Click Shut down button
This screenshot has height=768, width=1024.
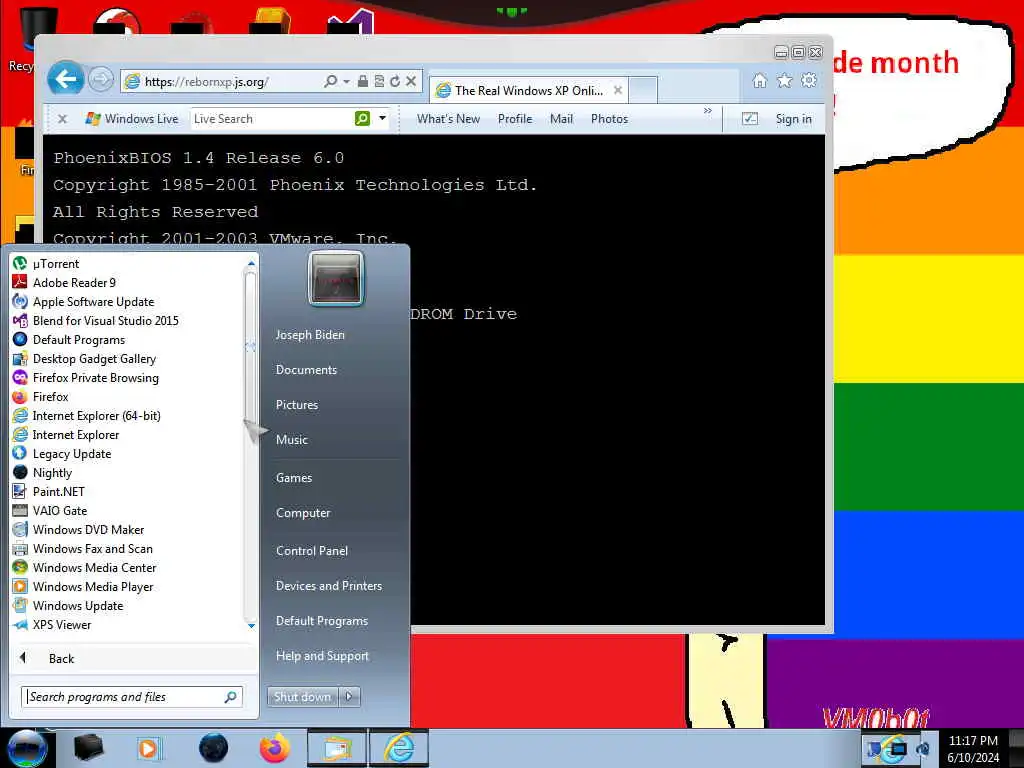coord(302,697)
